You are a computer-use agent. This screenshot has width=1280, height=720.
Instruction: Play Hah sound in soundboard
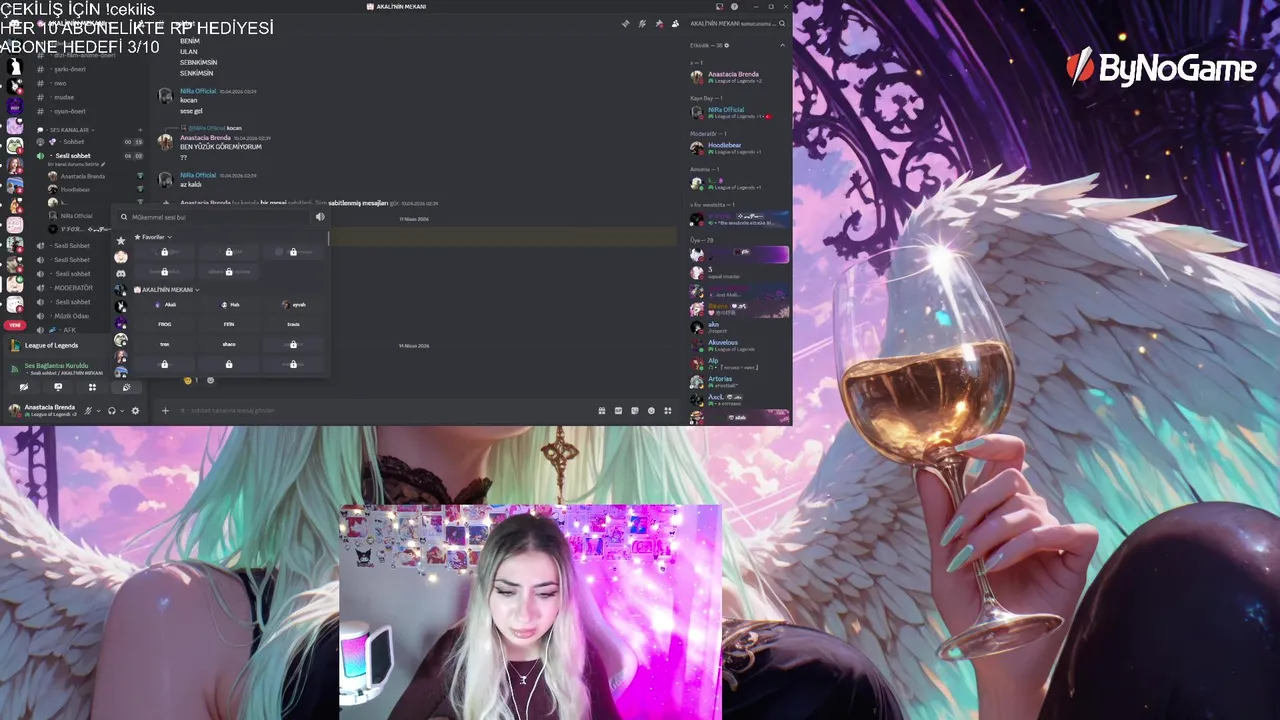(x=229, y=304)
